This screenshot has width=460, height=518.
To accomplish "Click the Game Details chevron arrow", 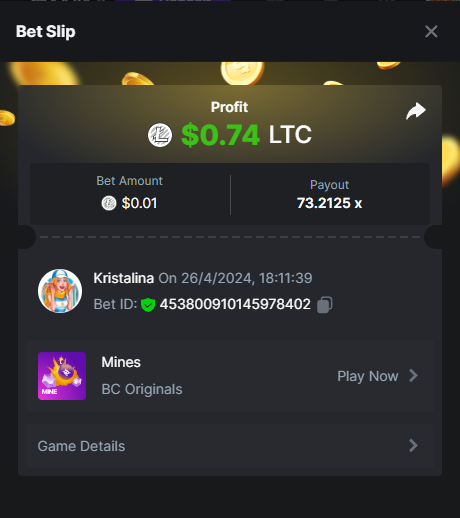I will tap(413, 446).
